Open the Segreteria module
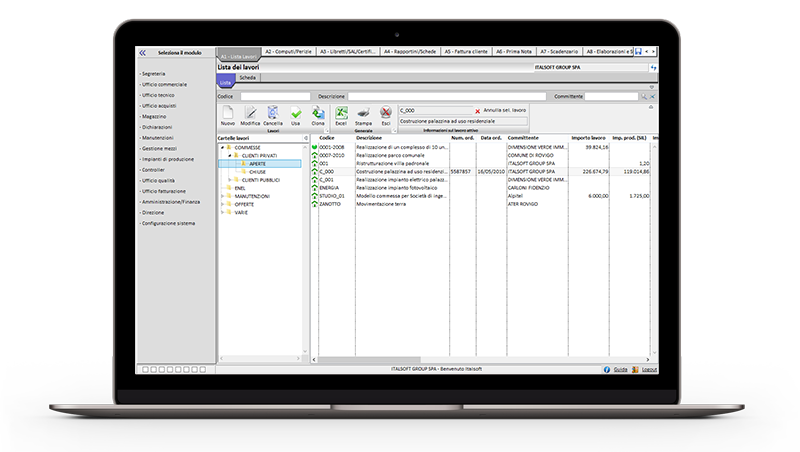This screenshot has width=800, height=452. (154, 74)
